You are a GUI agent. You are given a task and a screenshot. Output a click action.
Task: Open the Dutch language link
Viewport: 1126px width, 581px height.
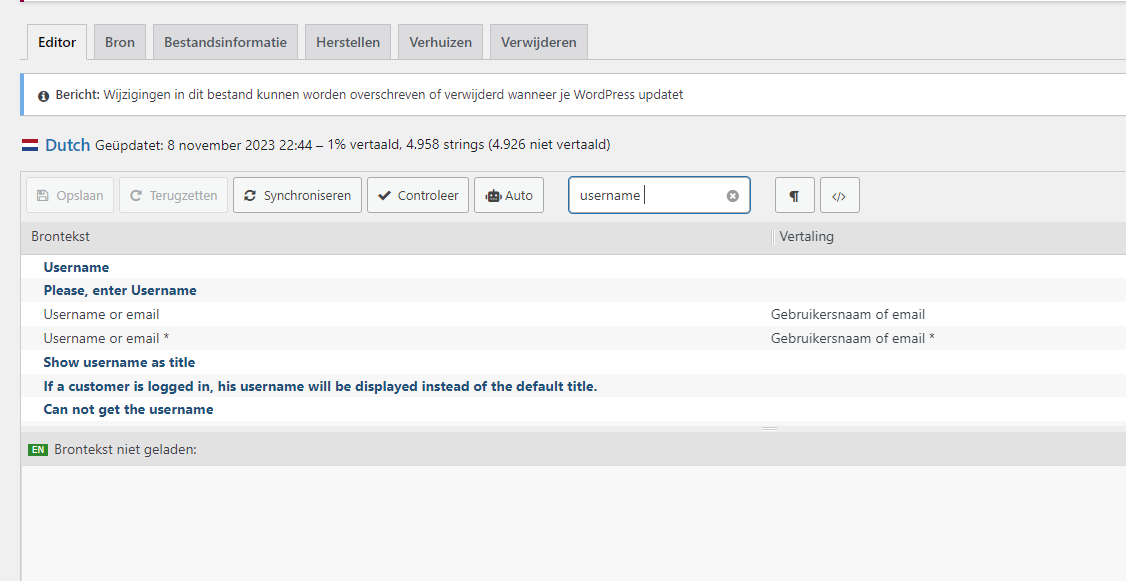click(68, 145)
